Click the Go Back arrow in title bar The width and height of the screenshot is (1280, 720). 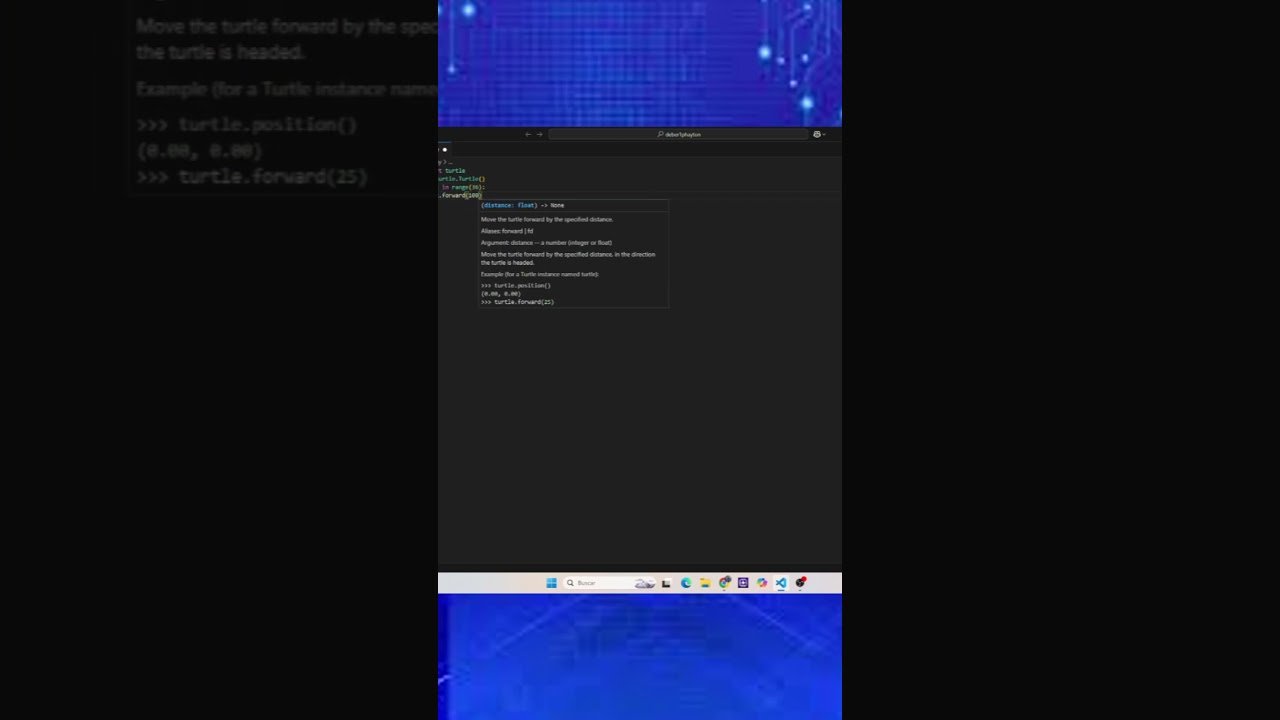pos(528,134)
